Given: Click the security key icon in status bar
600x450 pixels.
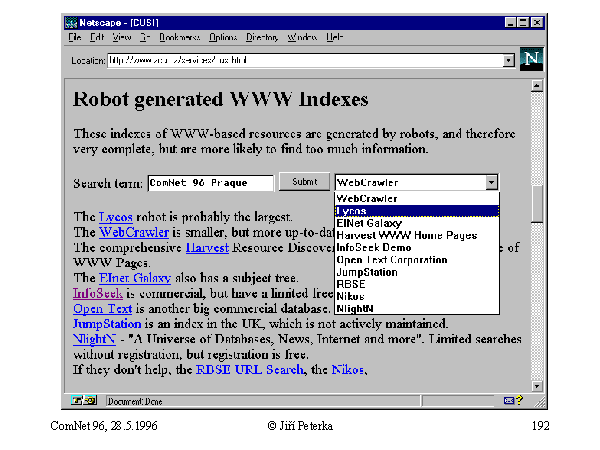Looking at the screenshot, I should click(84, 401).
